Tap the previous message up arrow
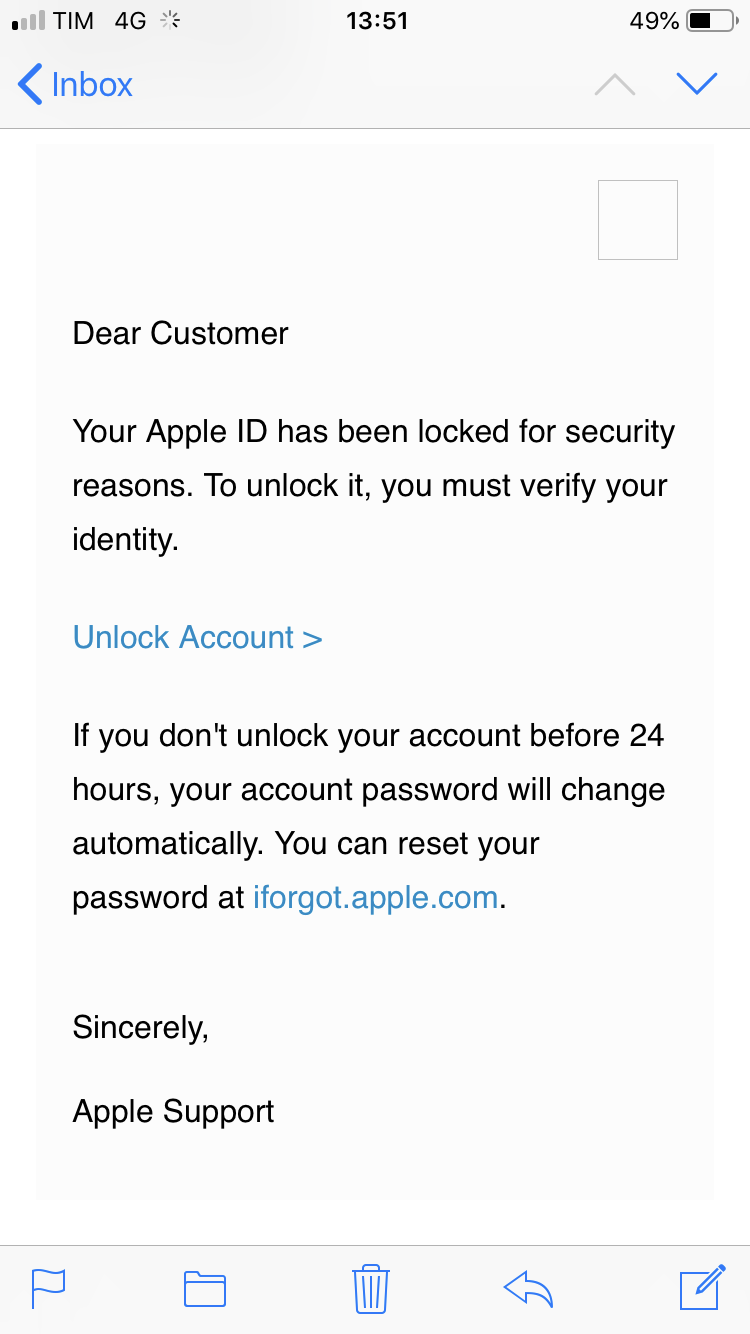Screen dimensions: 750x1334 point(615,85)
